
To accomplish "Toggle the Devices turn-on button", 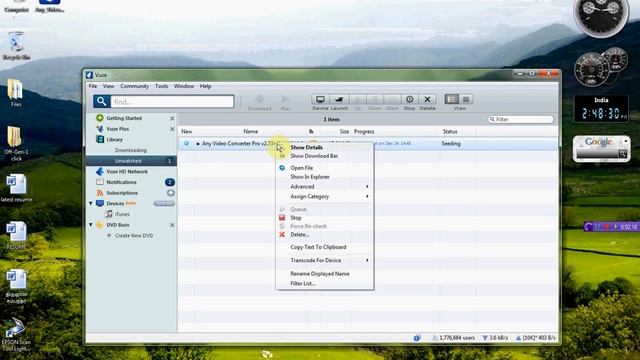I will click(x=164, y=203).
